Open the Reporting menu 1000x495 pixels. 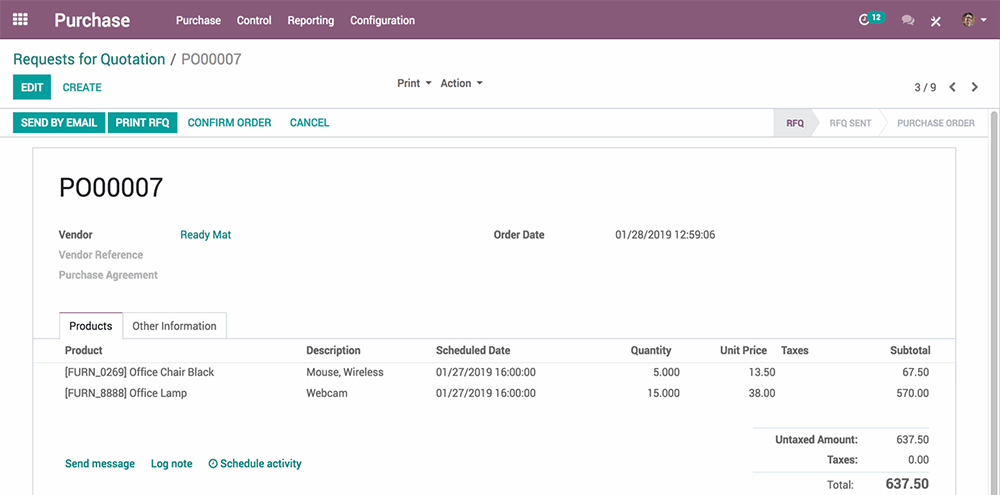pyautogui.click(x=310, y=20)
